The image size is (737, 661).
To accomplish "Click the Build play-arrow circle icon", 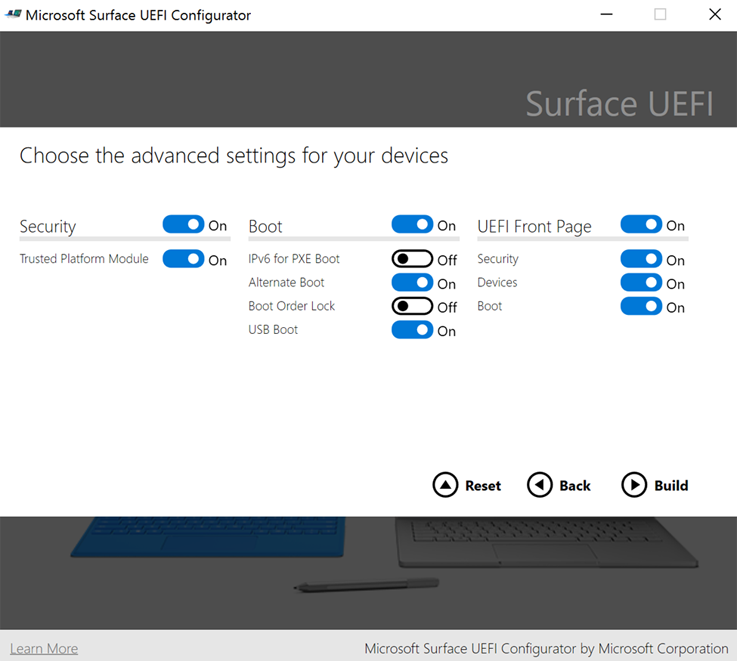I will 634,485.
